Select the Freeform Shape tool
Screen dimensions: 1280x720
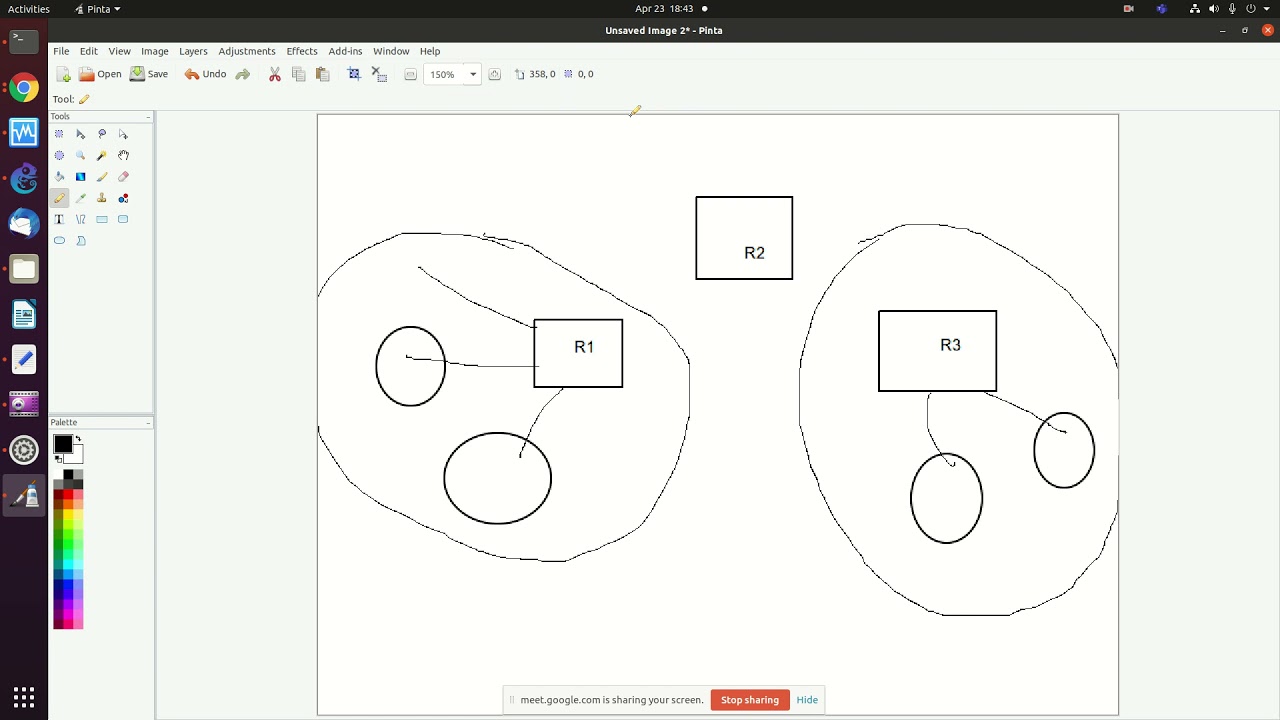point(80,240)
